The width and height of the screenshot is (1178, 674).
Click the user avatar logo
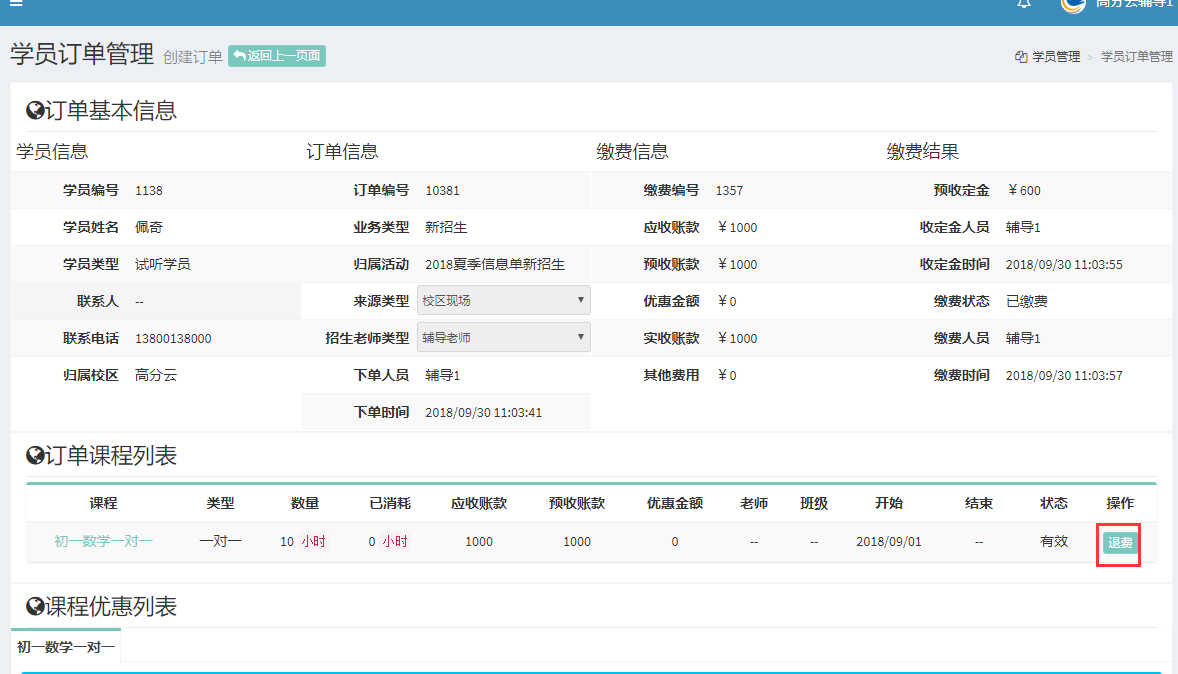click(x=1072, y=4)
